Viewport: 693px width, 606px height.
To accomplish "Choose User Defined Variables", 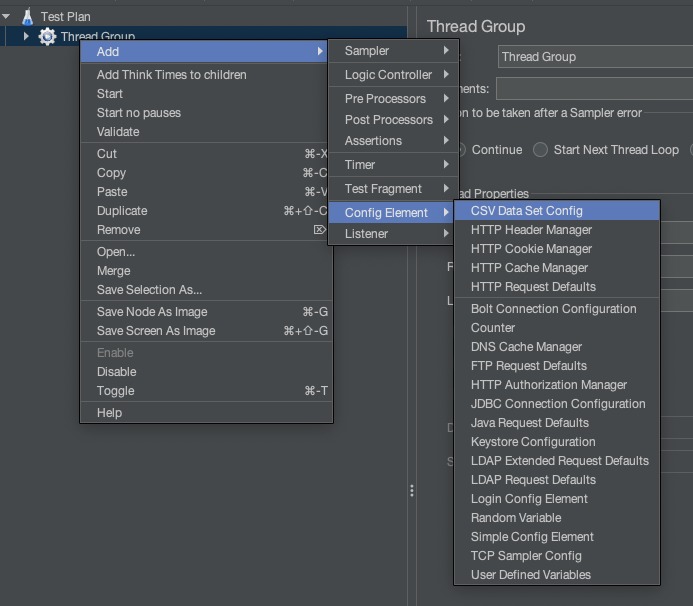I will [557, 575].
